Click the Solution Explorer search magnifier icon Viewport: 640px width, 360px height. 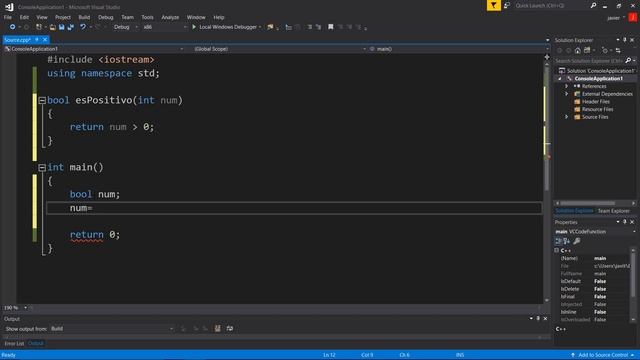pyautogui.click(x=628, y=61)
